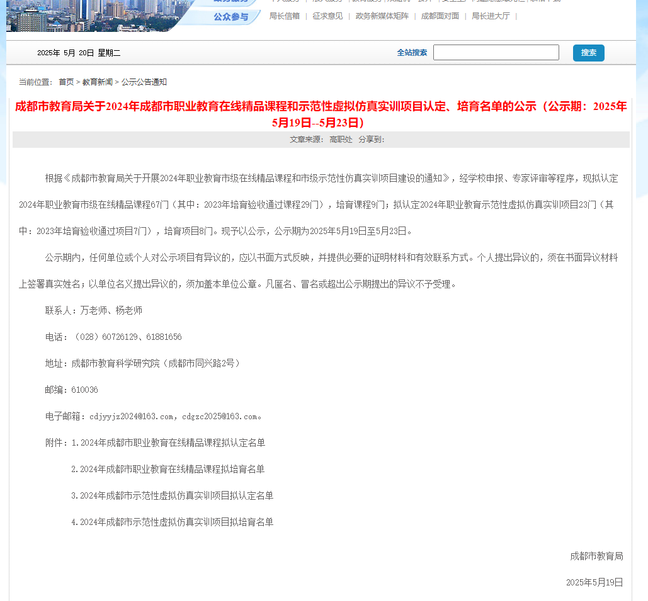The image size is (648, 601).
Task: Click the paragraph starting with 根据《成都市教育局
Action: [x=318, y=205]
